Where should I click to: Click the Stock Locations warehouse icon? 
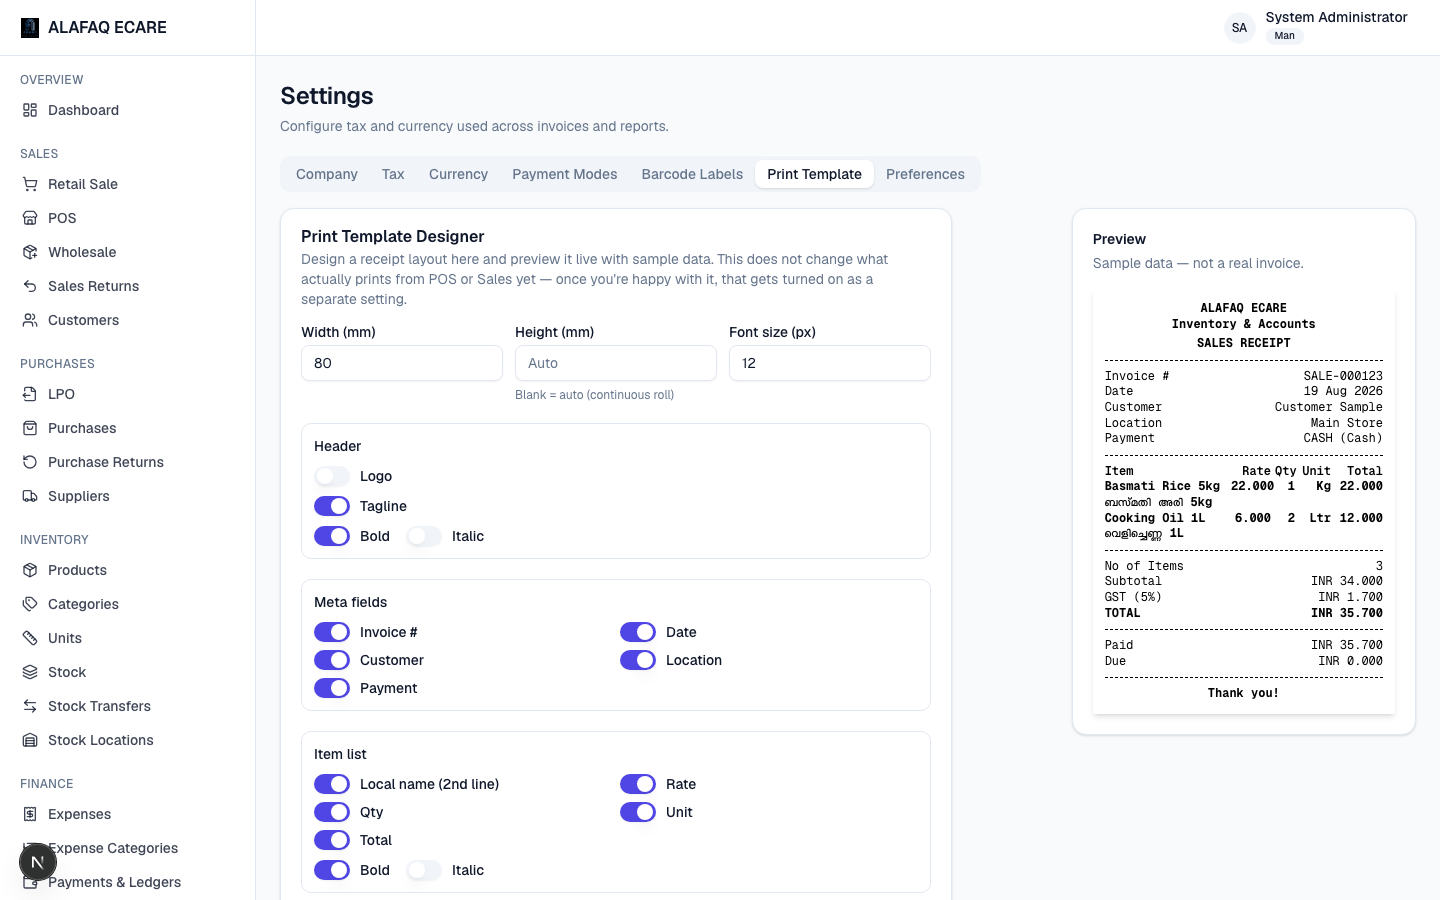click(x=30, y=740)
